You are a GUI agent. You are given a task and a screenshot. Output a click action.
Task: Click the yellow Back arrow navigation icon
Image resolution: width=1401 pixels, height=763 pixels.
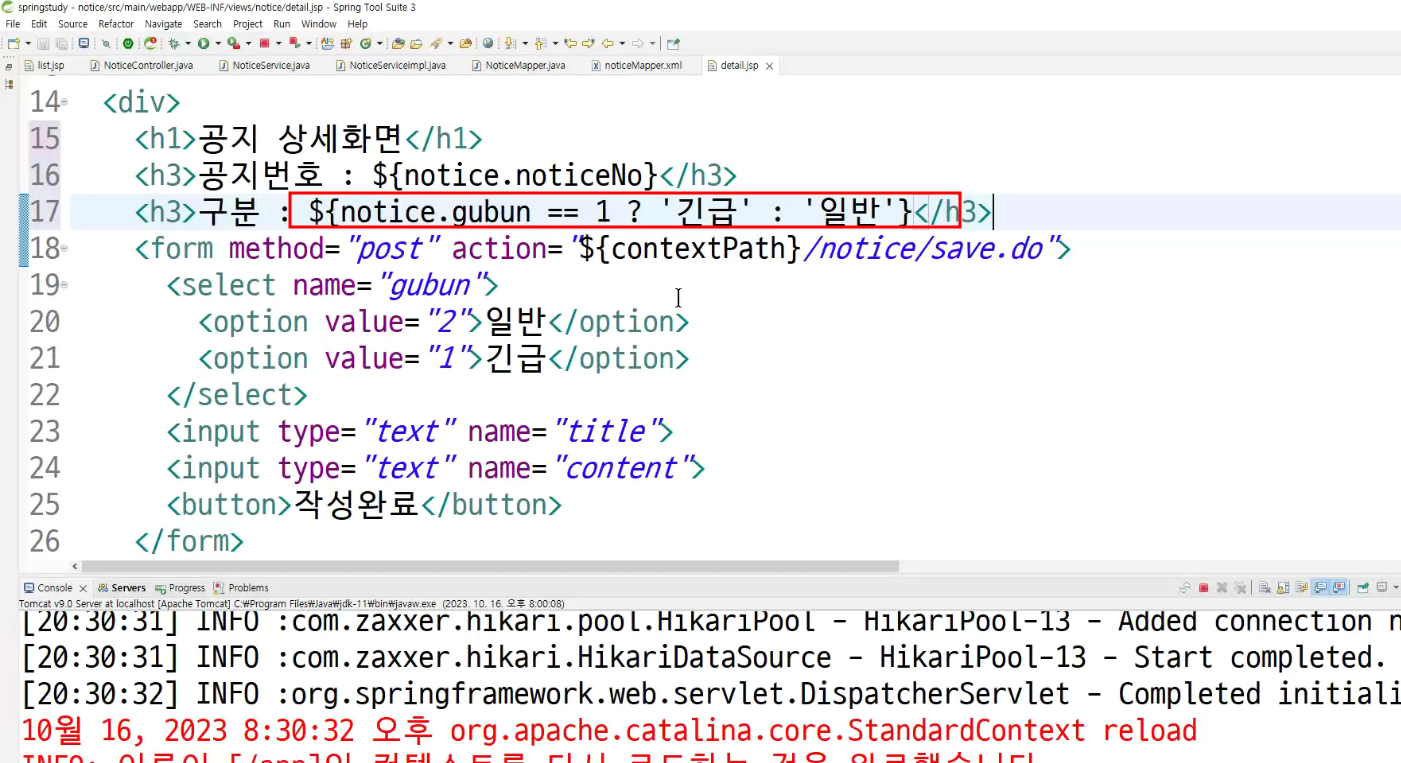tap(607, 43)
